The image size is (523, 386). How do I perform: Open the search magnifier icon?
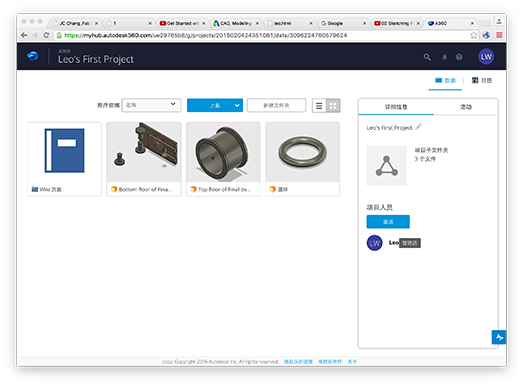tap(427, 57)
